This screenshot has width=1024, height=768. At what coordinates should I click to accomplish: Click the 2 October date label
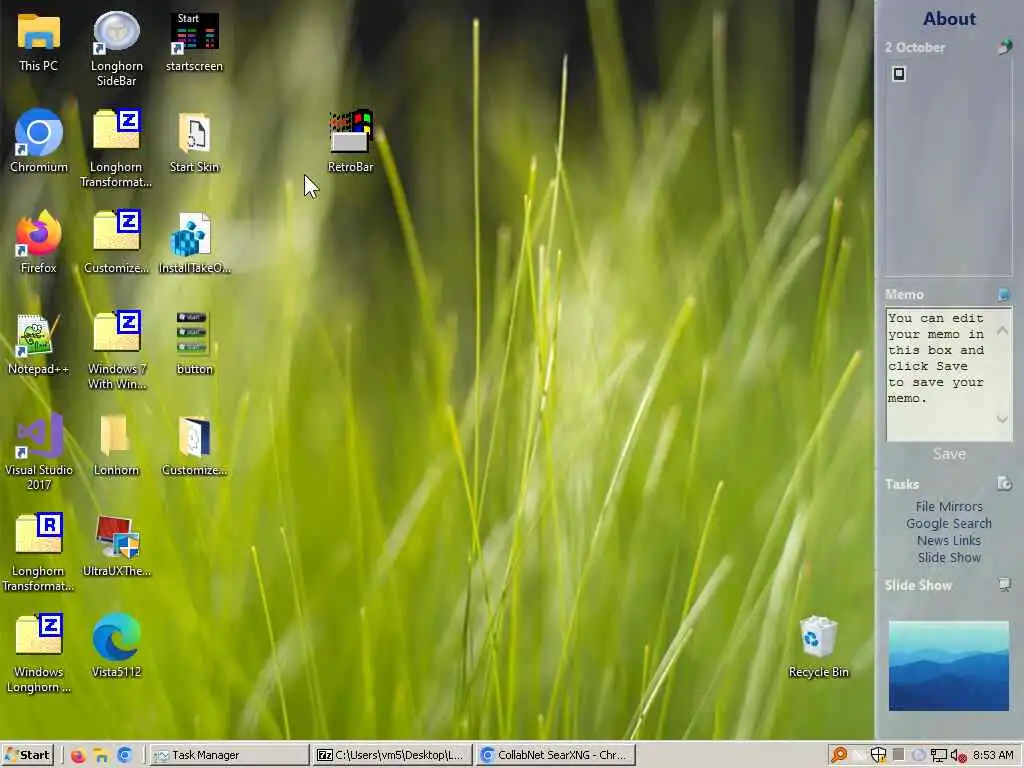click(915, 48)
